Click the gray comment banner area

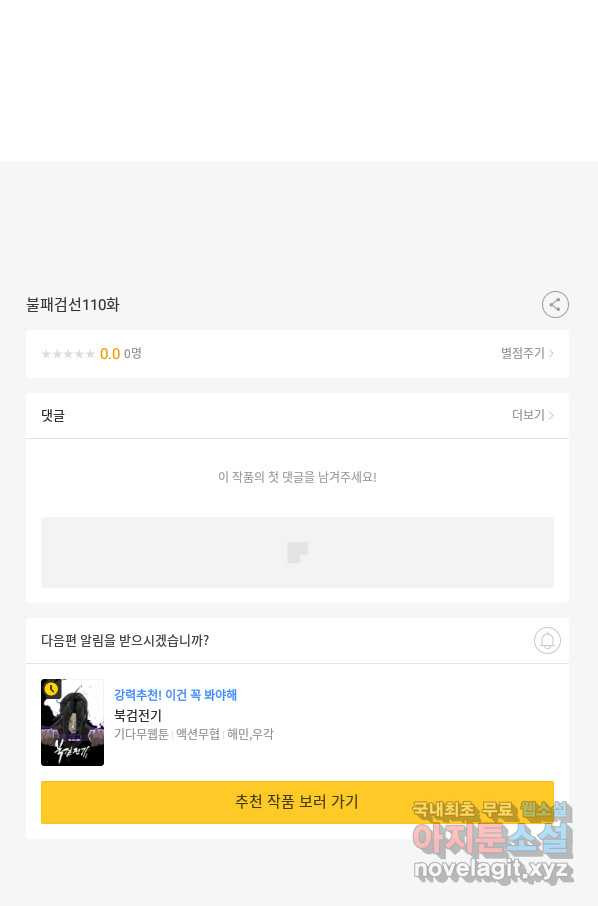tap(297, 552)
